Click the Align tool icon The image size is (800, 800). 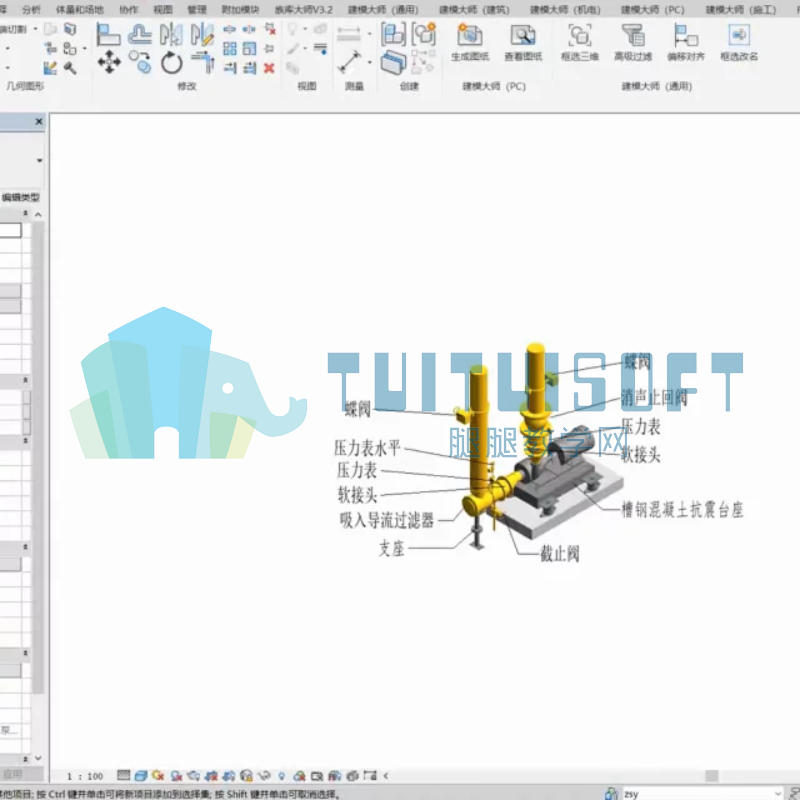(109, 34)
